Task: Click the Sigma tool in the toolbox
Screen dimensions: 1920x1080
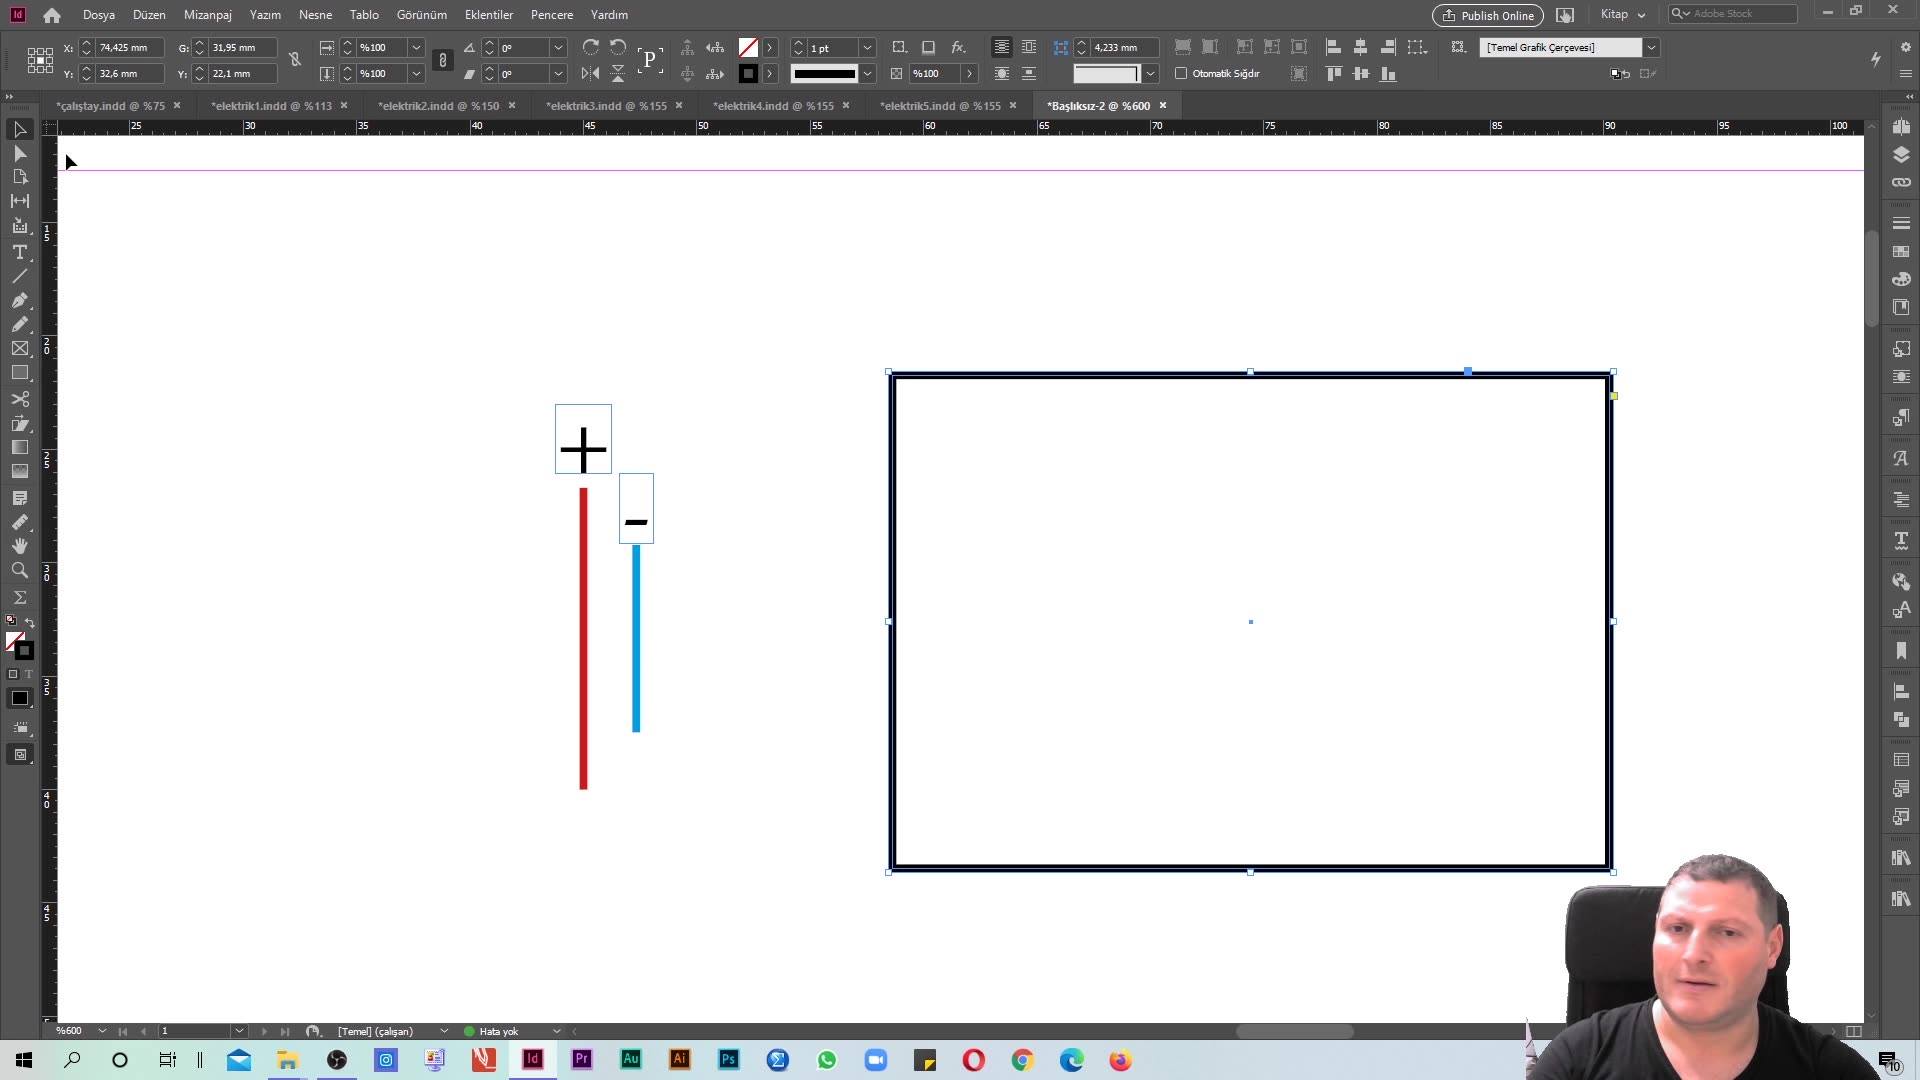Action: click(x=19, y=597)
